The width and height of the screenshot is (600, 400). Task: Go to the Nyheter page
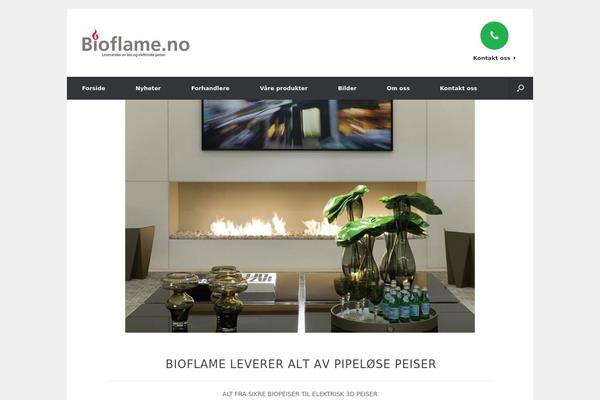click(x=148, y=88)
